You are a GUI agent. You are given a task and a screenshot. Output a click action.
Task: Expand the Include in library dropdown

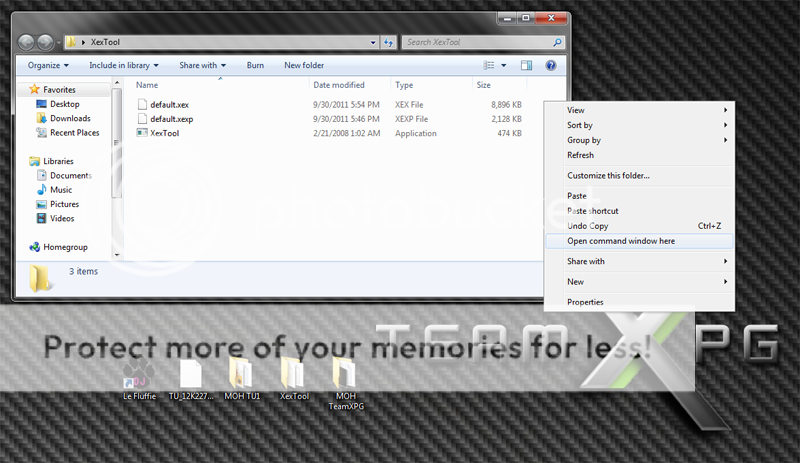click(124, 66)
